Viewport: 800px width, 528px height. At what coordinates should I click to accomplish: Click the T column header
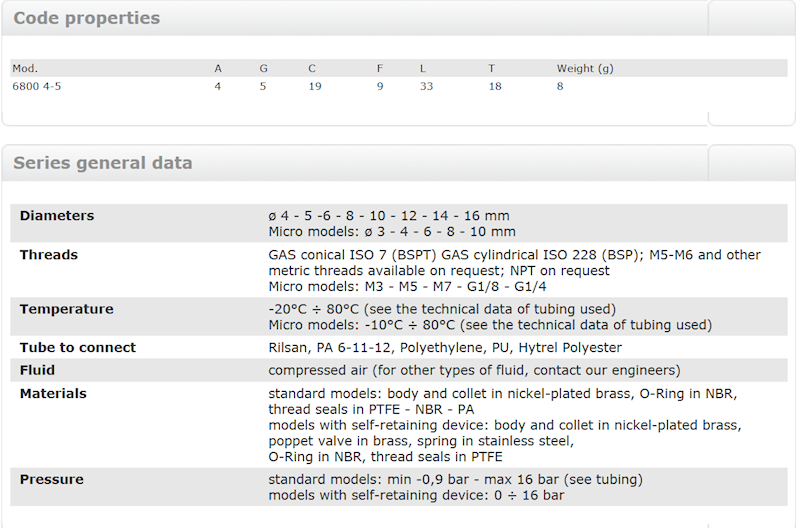(491, 68)
